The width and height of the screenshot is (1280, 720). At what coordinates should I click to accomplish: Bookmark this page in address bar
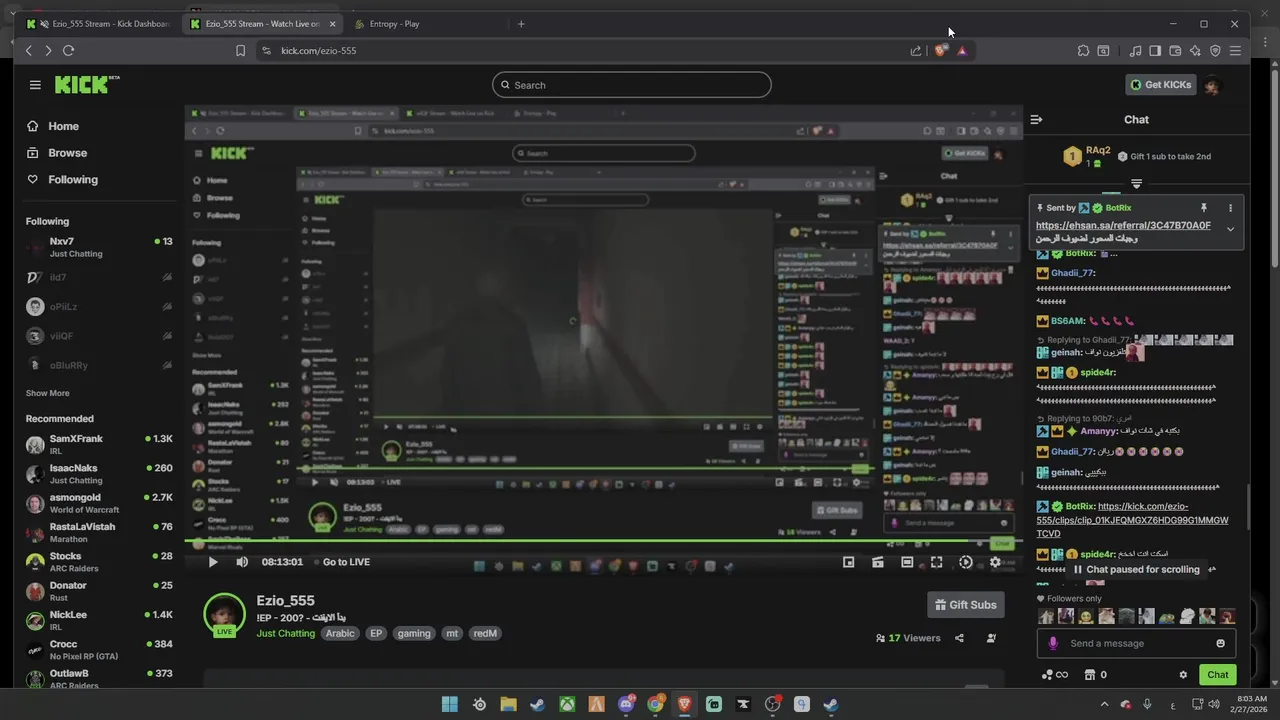point(240,50)
